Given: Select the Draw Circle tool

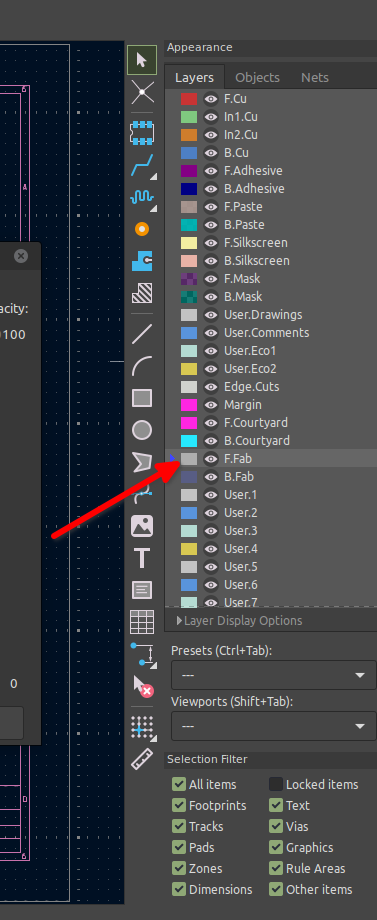Looking at the screenshot, I should [142, 430].
